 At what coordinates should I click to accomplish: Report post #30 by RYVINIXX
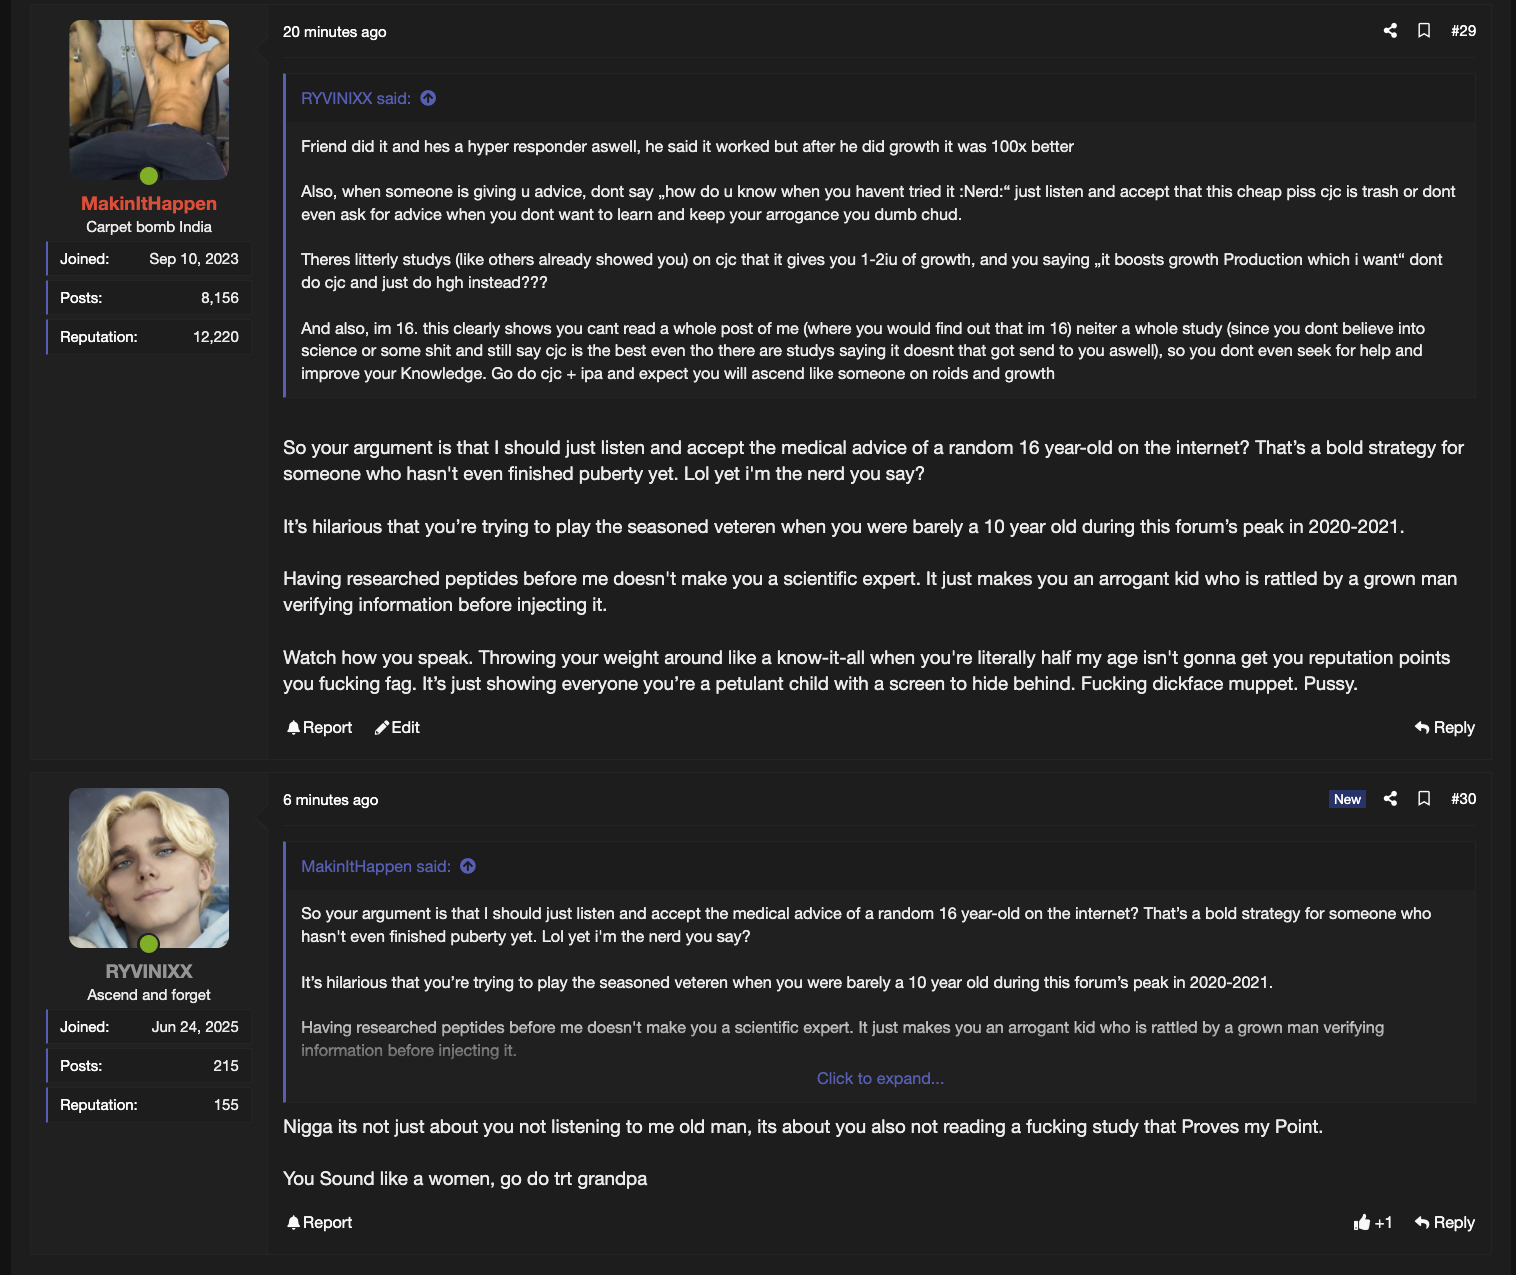click(x=319, y=1223)
